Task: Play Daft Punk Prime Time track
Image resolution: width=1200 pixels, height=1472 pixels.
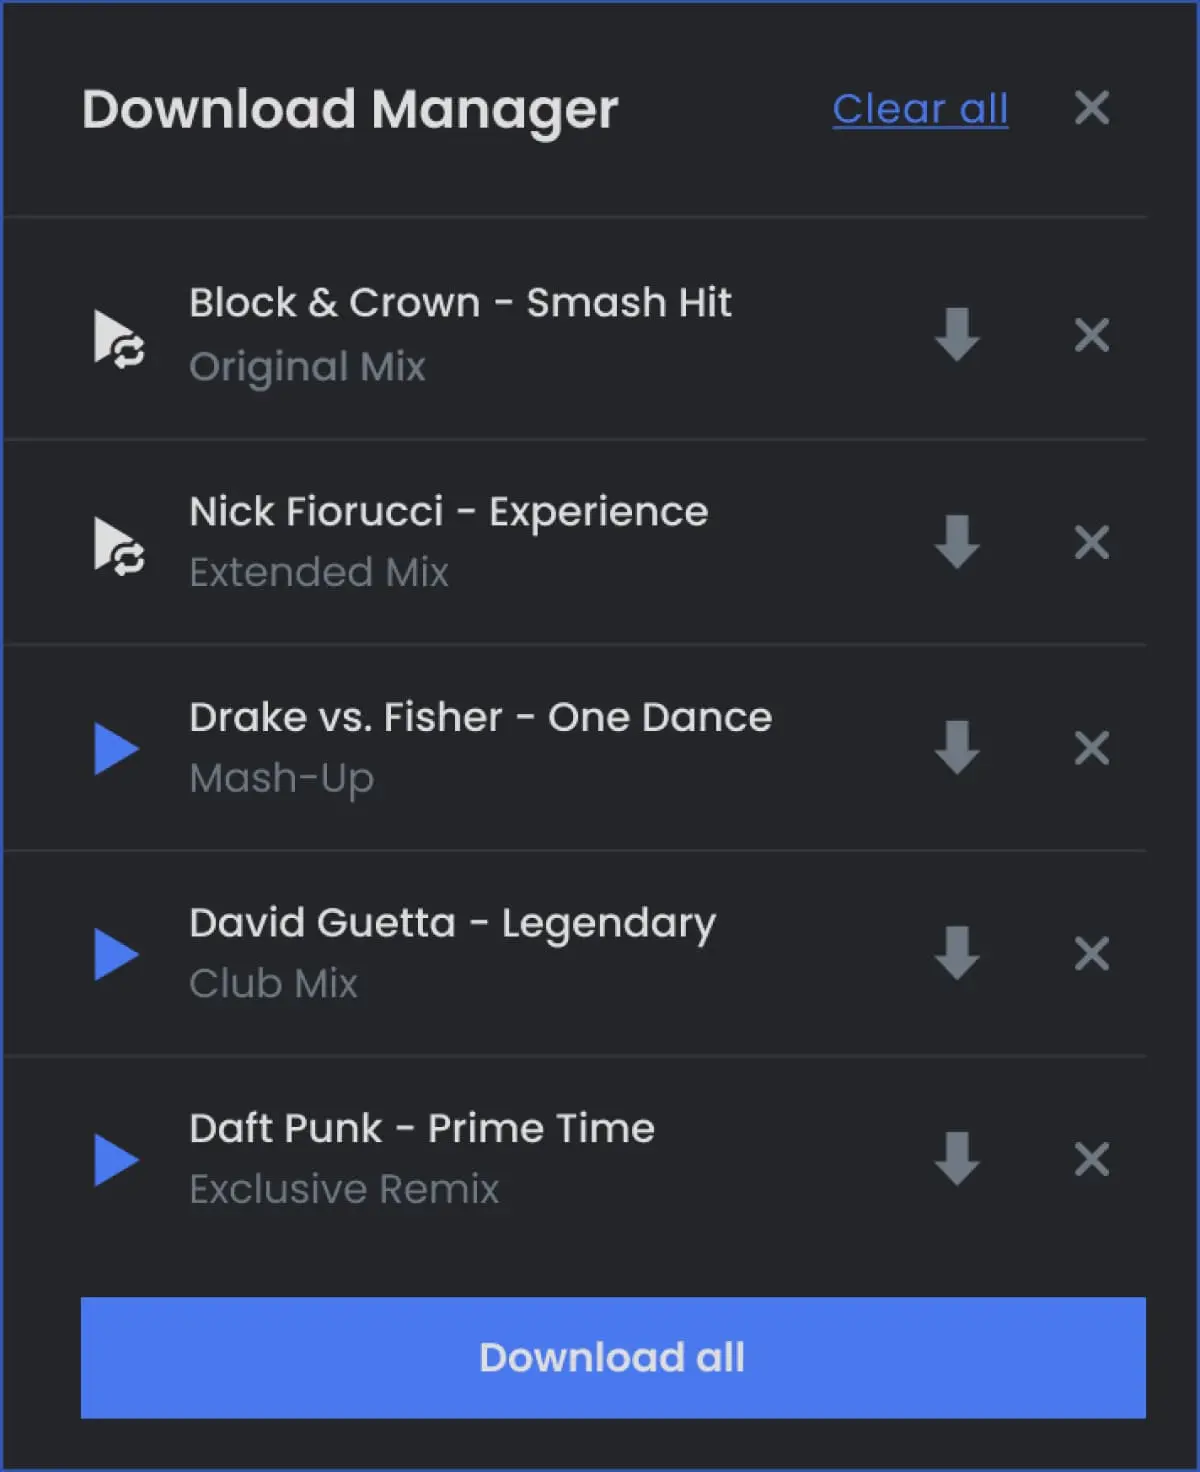Action: click(x=116, y=1160)
